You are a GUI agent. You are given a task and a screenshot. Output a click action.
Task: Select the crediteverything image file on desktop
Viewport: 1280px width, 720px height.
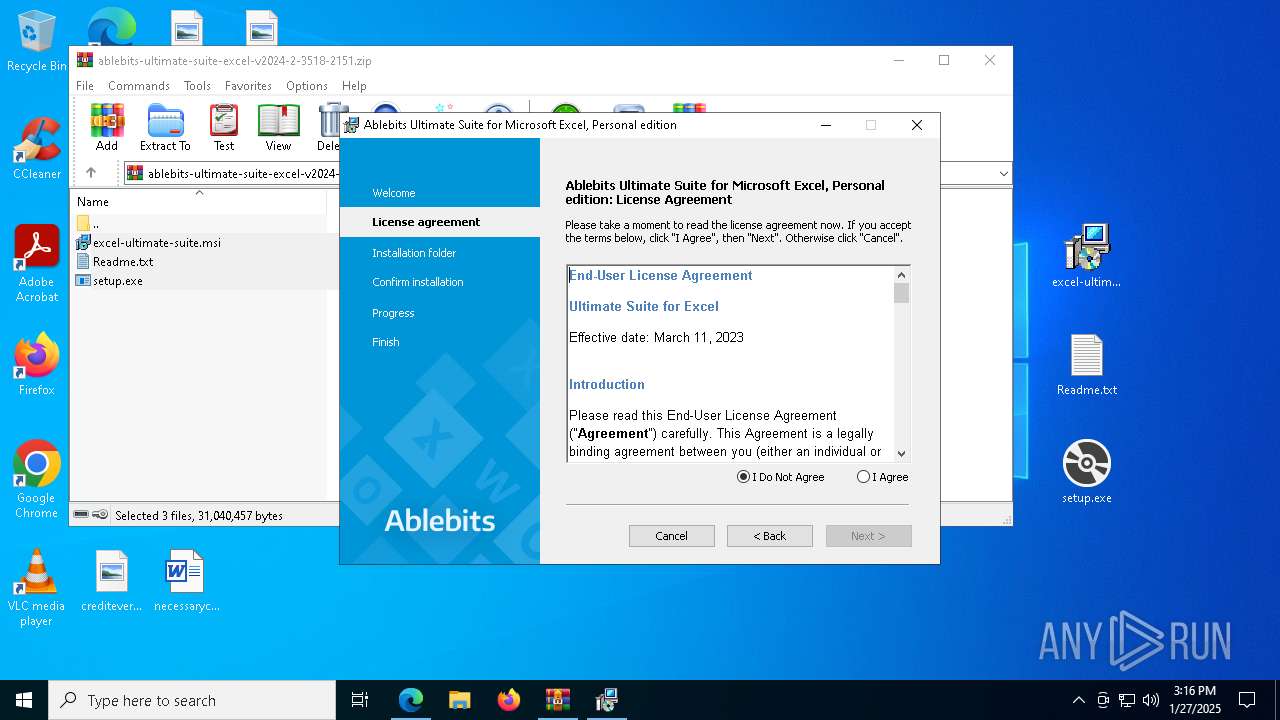pos(112,581)
